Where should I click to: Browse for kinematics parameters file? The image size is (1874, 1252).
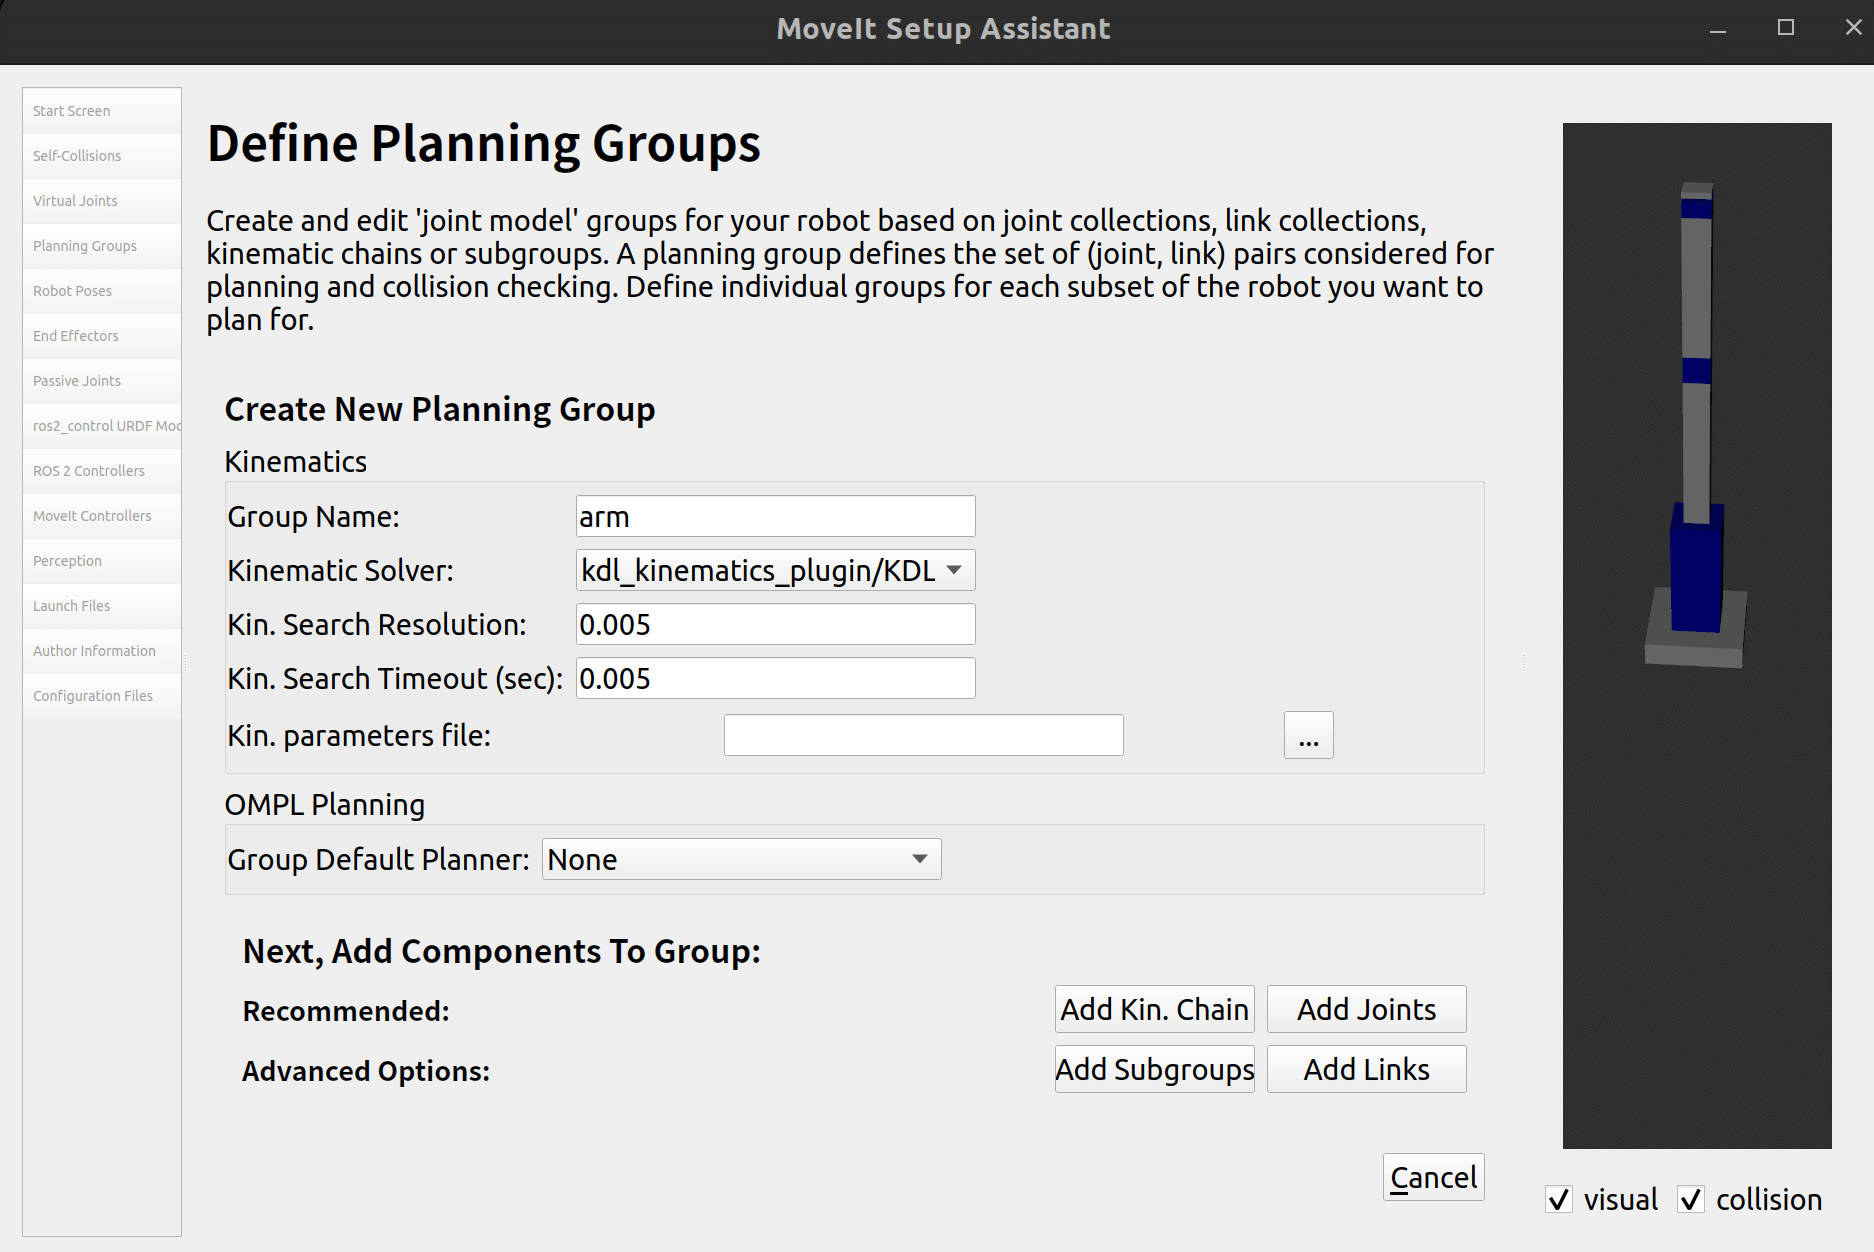[1308, 736]
